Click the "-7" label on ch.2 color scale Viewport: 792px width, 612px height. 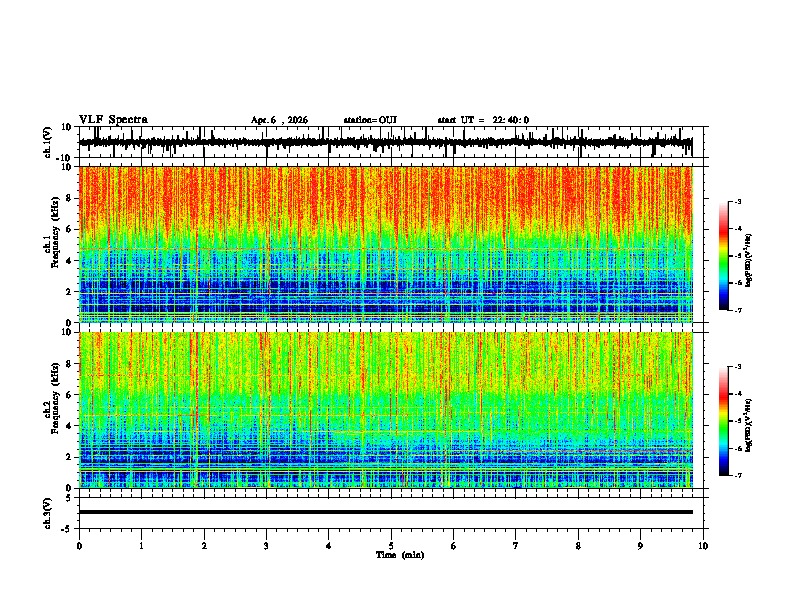tap(737, 475)
